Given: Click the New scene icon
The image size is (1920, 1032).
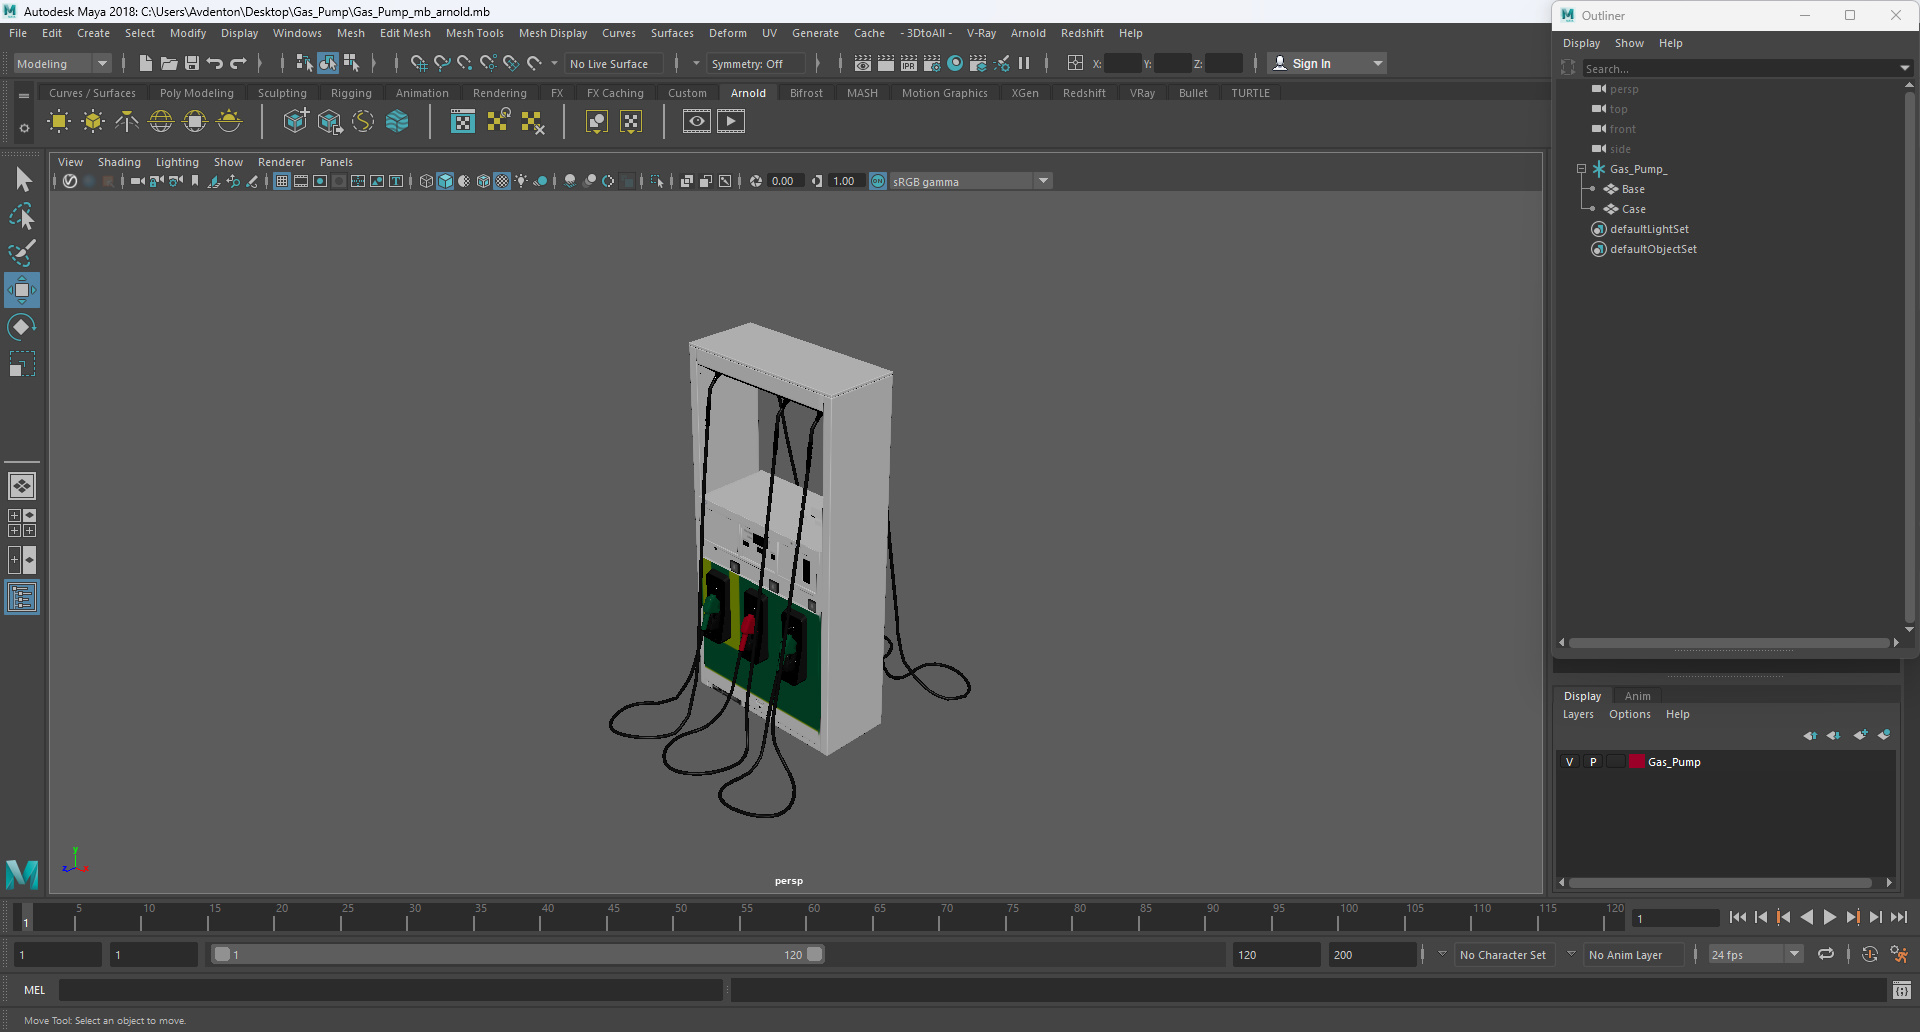Looking at the screenshot, I should tap(146, 63).
